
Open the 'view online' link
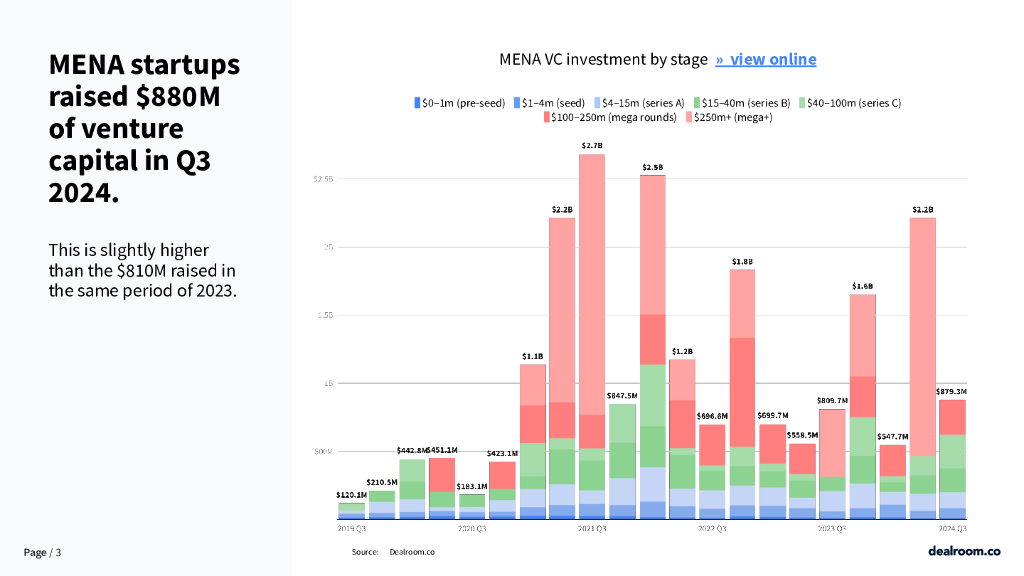point(766,59)
